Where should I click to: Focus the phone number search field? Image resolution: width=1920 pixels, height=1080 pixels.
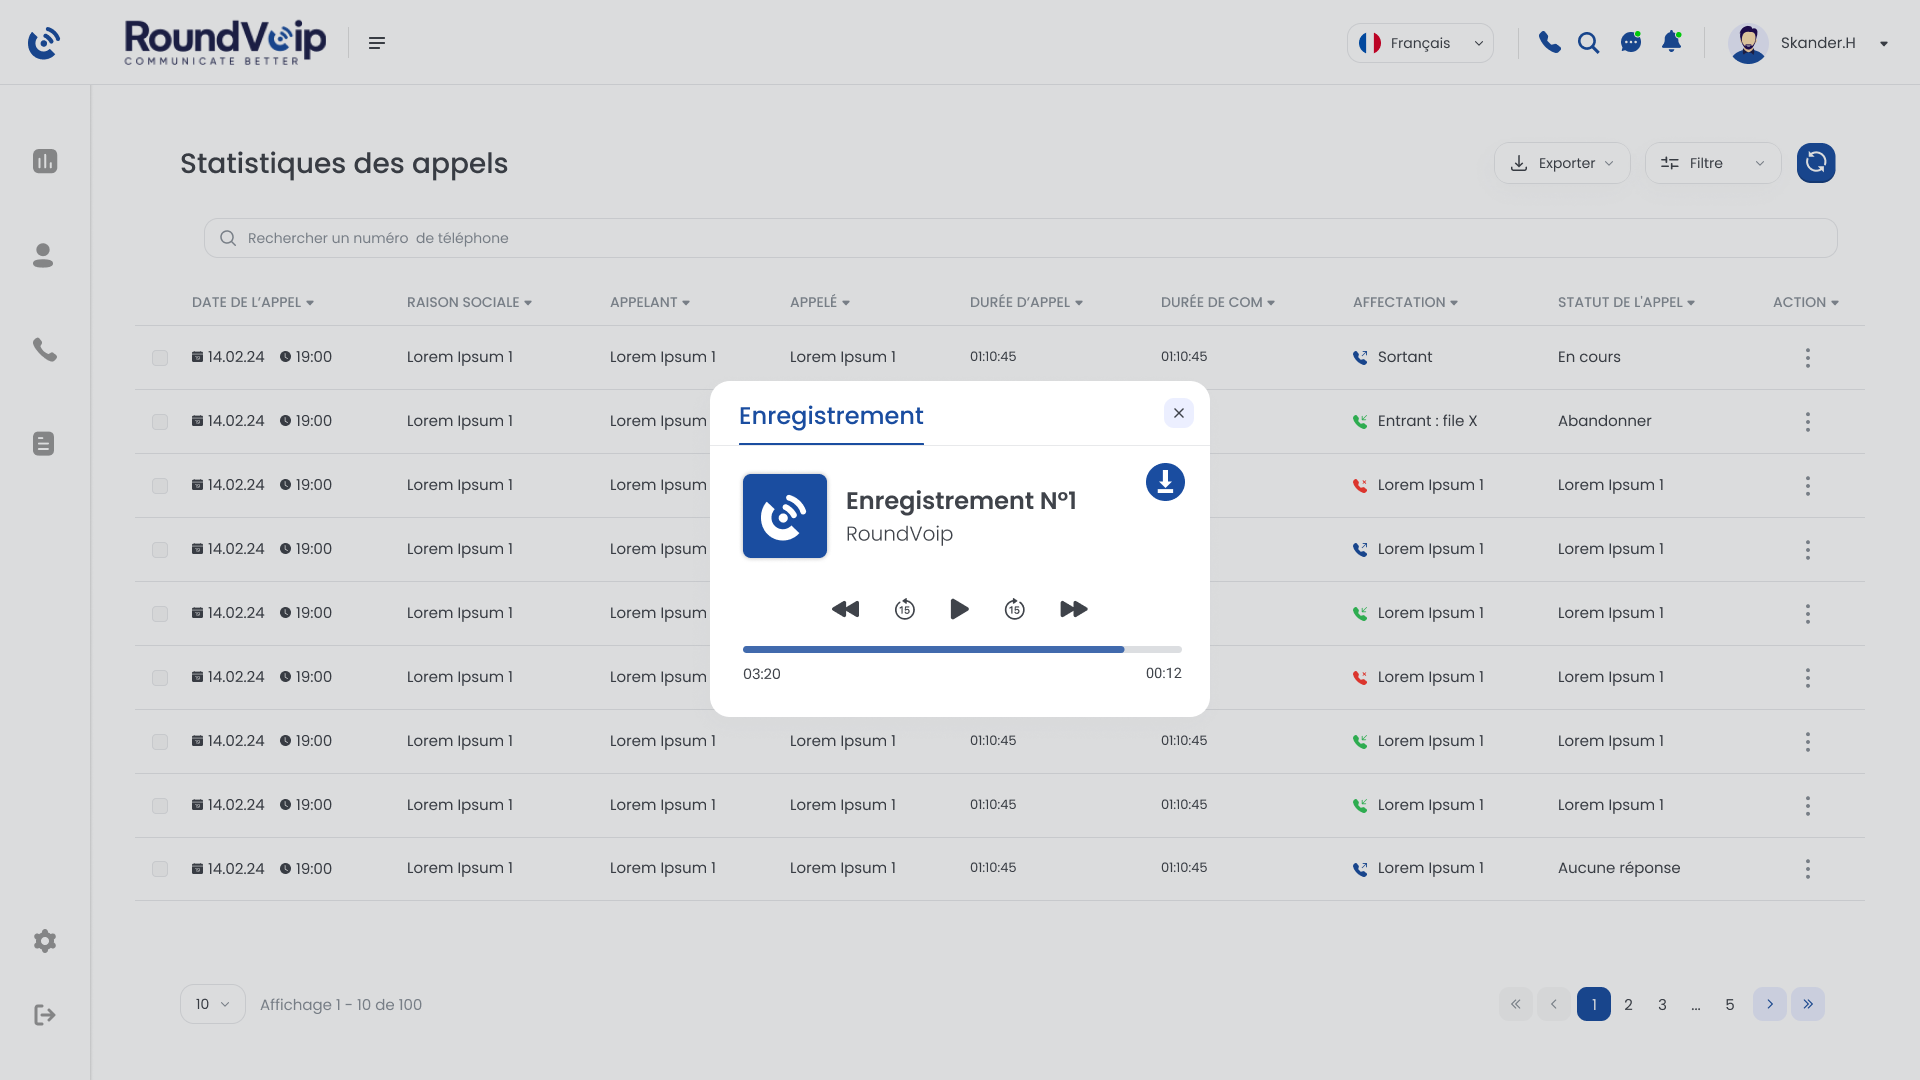coord(1020,238)
